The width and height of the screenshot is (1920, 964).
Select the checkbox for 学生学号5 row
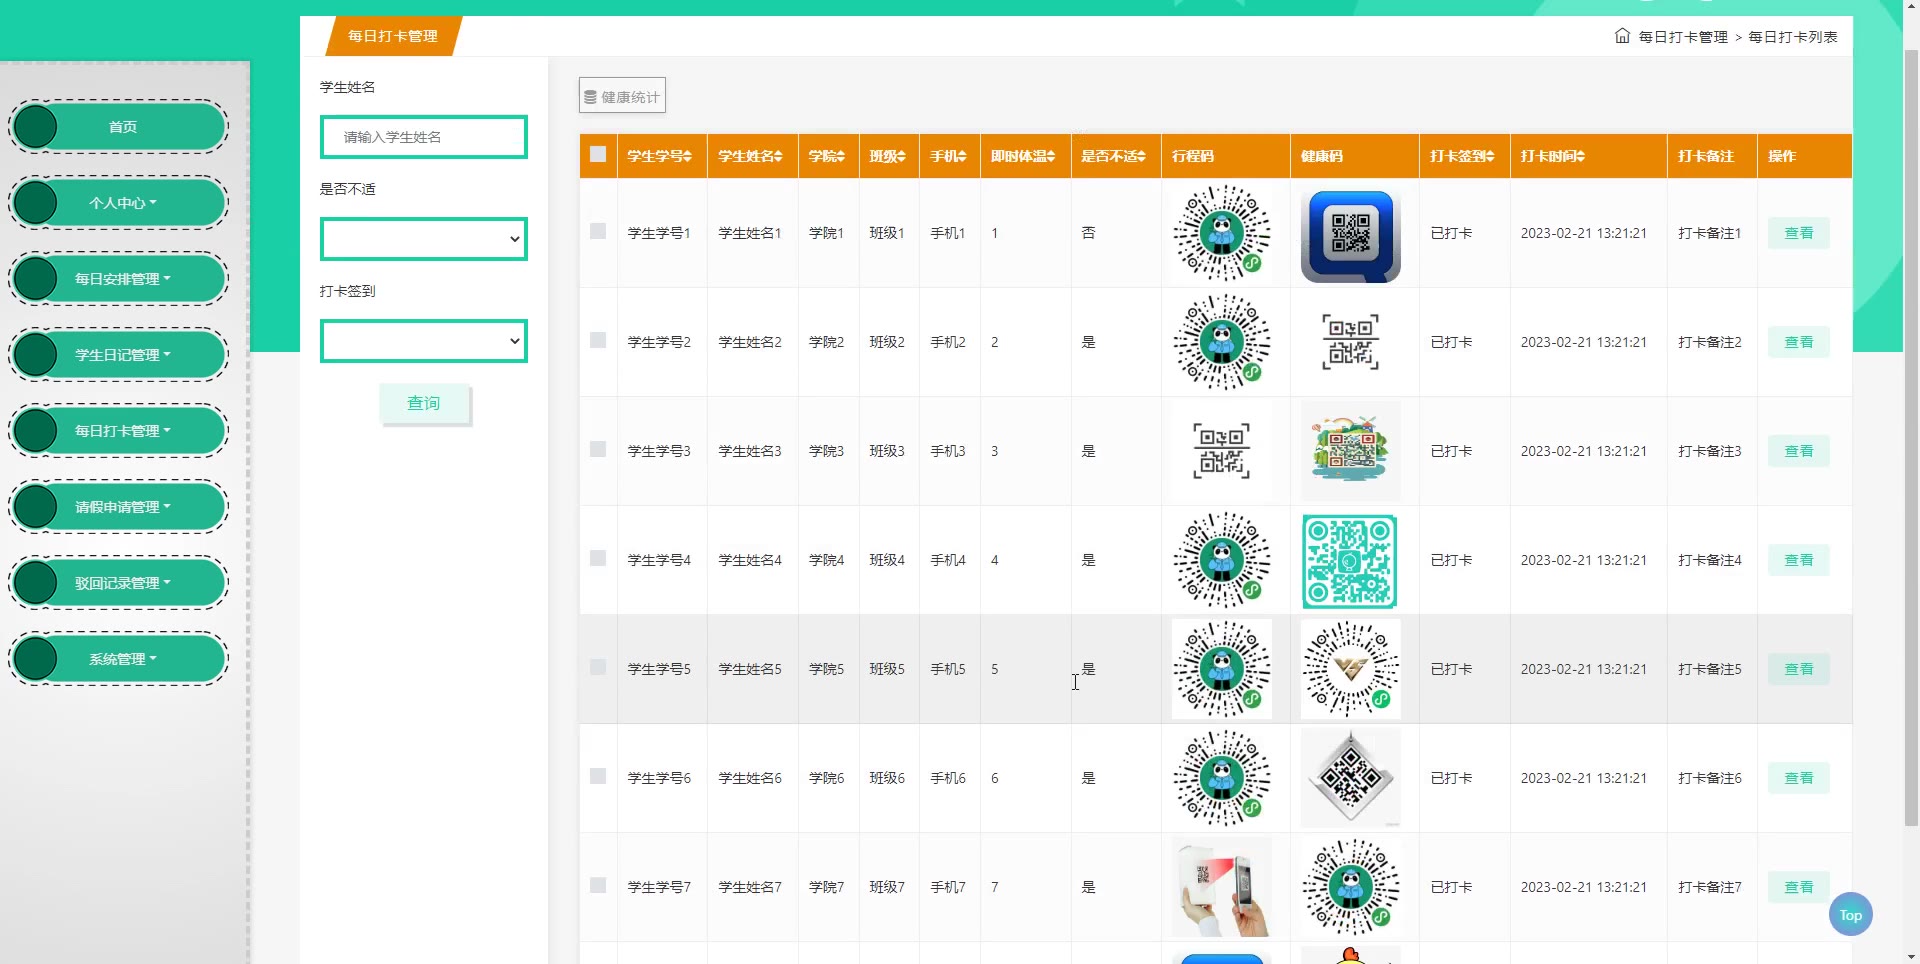point(598,667)
